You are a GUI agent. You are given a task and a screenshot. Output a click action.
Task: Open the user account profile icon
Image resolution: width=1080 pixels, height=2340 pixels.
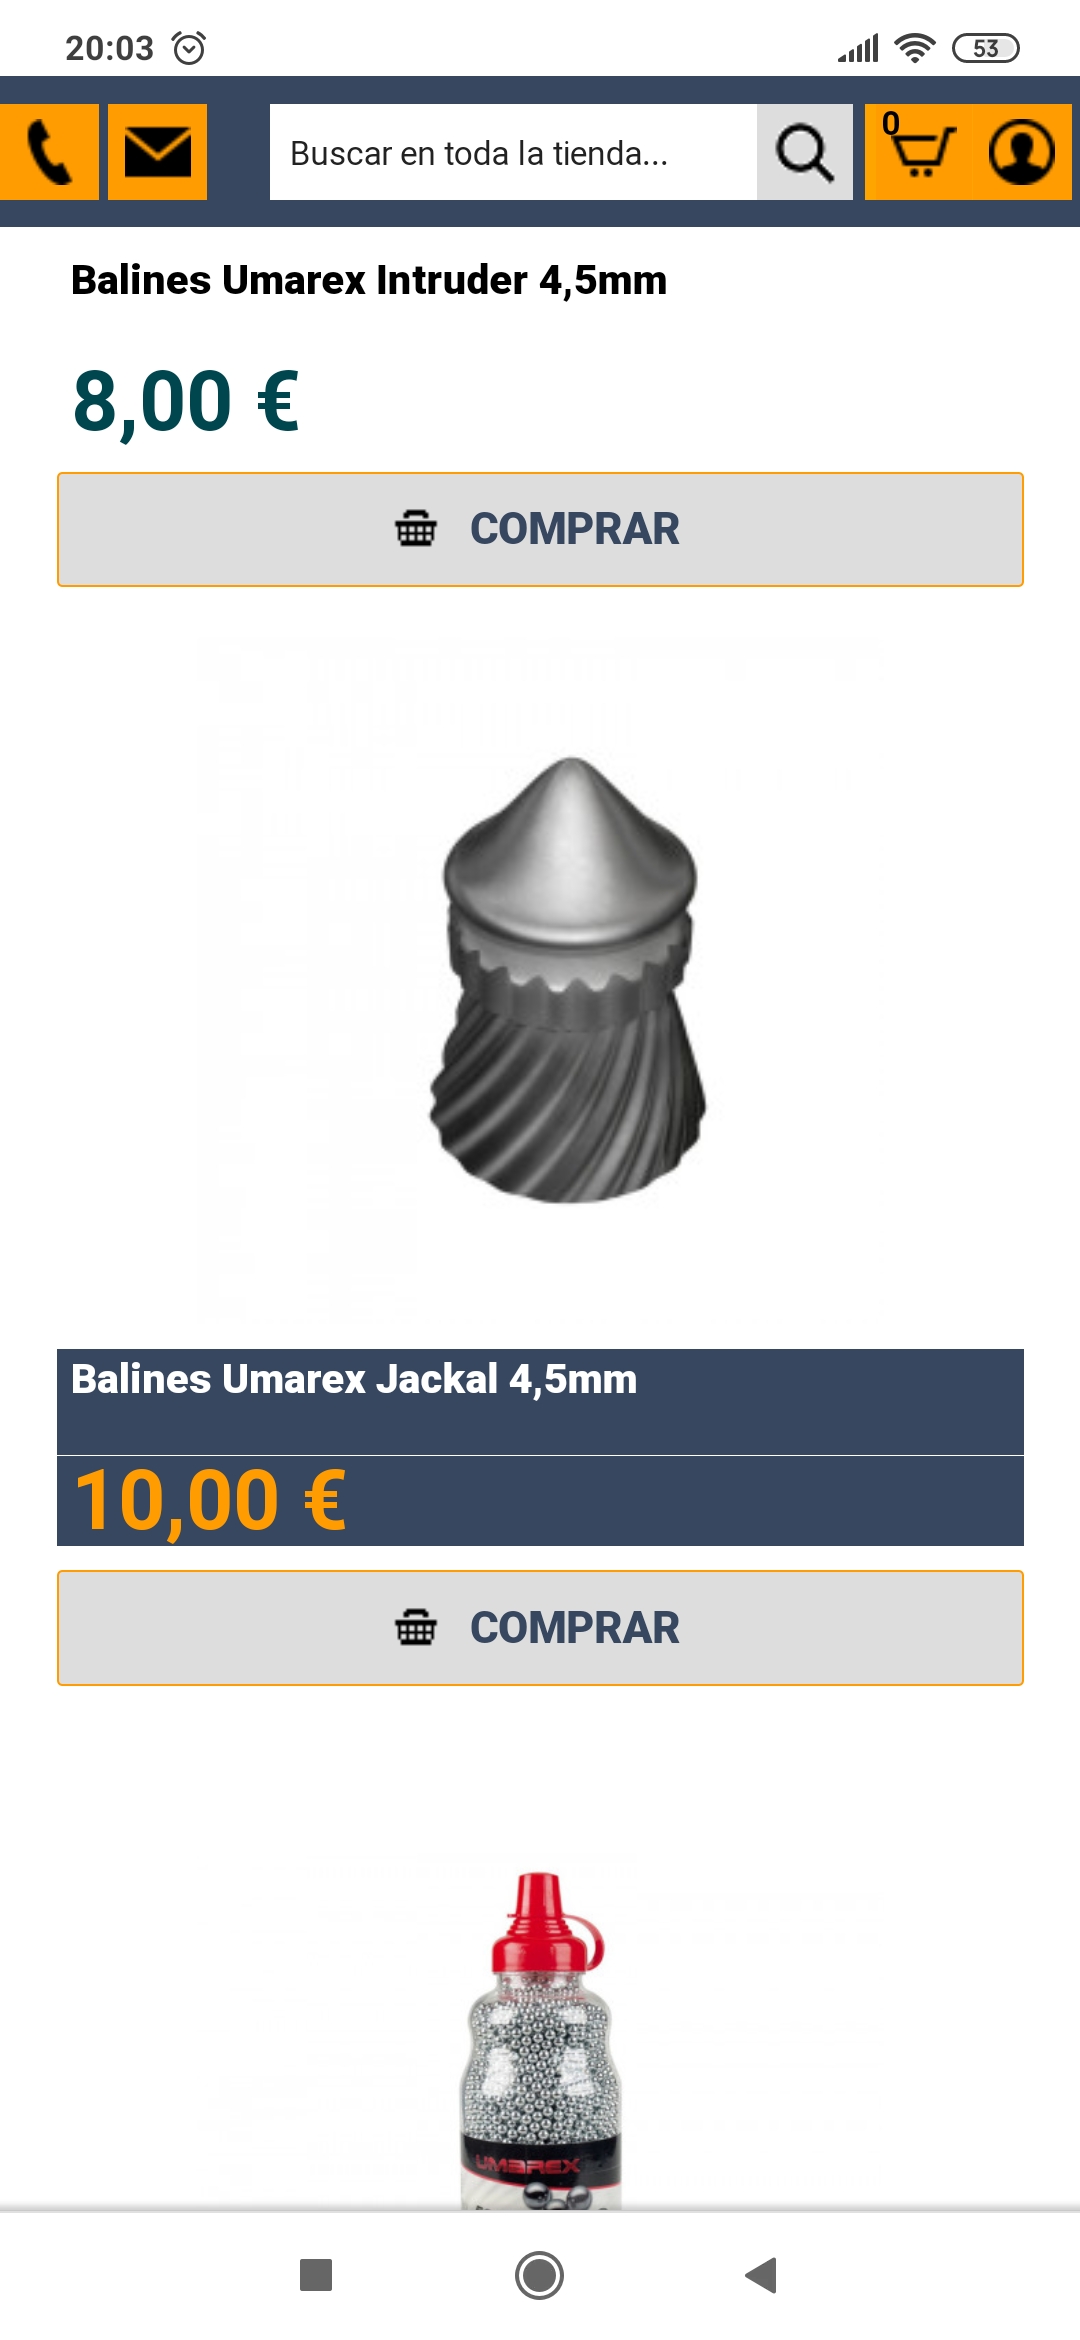click(1021, 152)
